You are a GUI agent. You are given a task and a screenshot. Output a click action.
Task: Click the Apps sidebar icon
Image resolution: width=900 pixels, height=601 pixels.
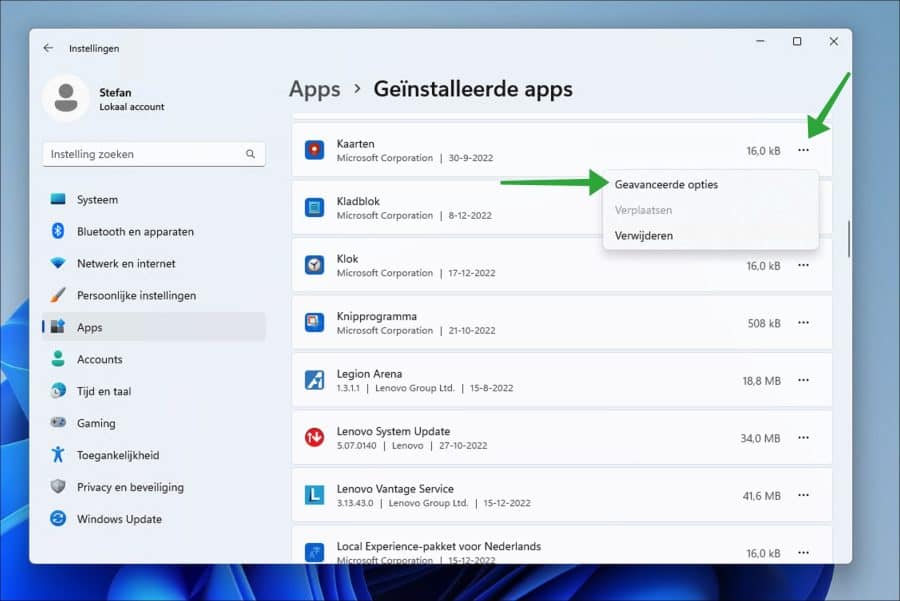pyautogui.click(x=58, y=327)
